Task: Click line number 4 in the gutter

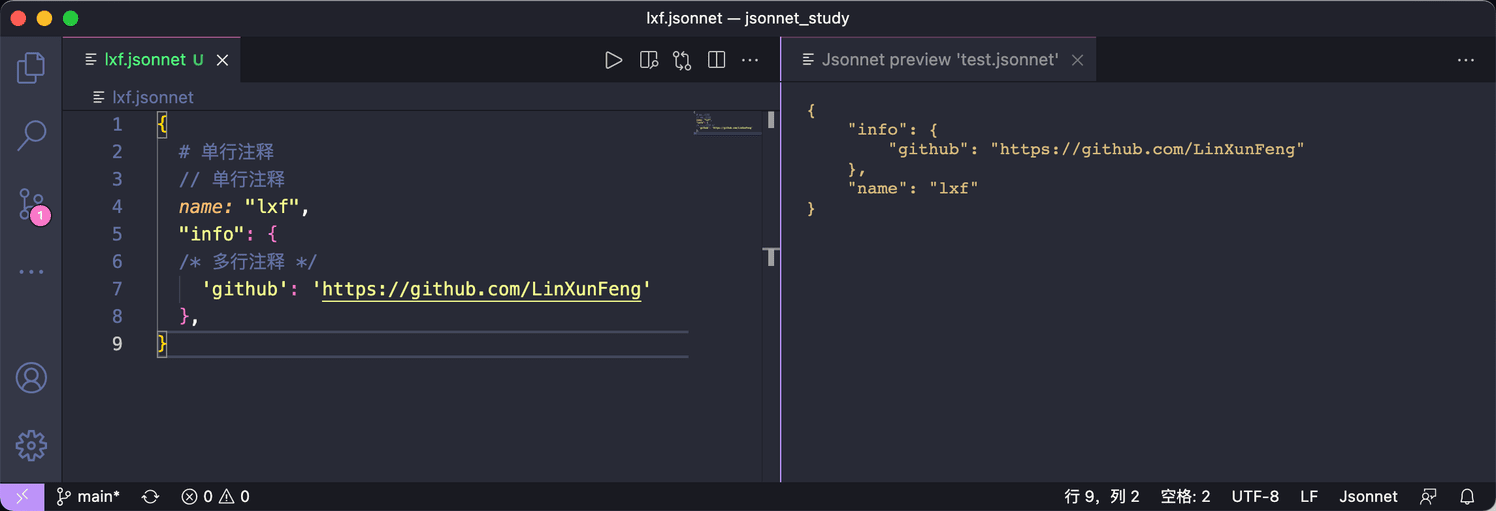Action: pos(117,207)
